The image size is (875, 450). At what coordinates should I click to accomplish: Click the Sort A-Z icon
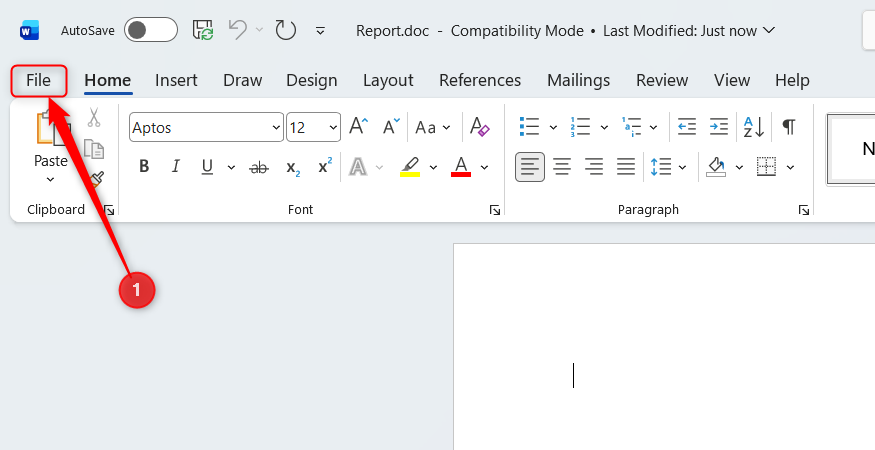pyautogui.click(x=754, y=127)
